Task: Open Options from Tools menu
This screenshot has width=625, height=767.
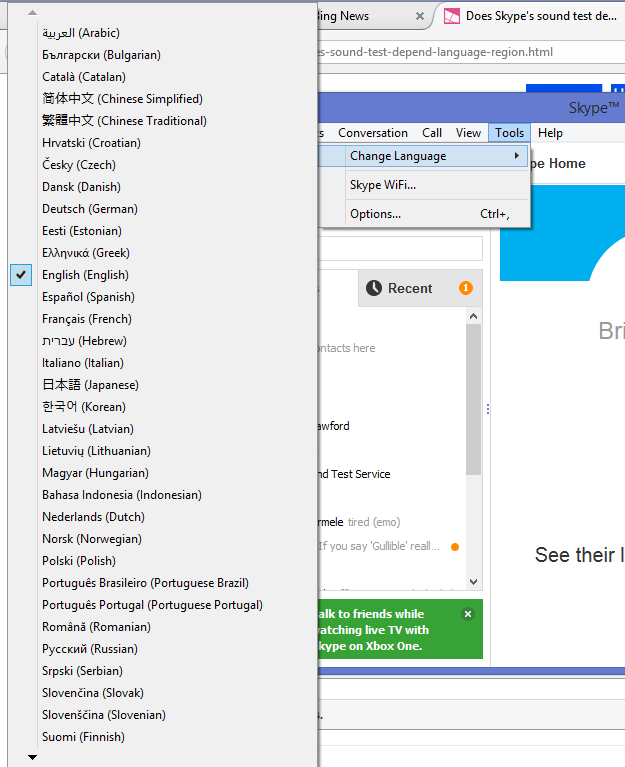Action: pyautogui.click(x=424, y=214)
